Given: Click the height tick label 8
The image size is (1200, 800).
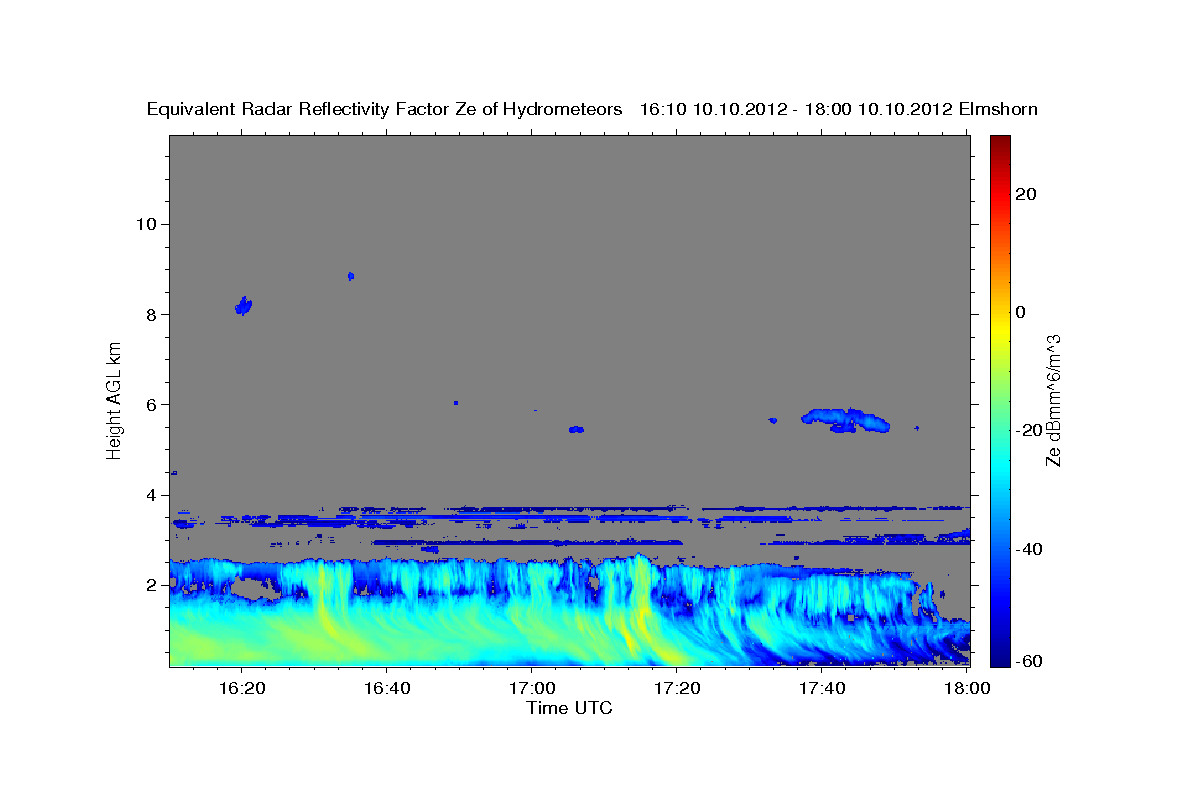Looking at the screenshot, I should pos(150,314).
